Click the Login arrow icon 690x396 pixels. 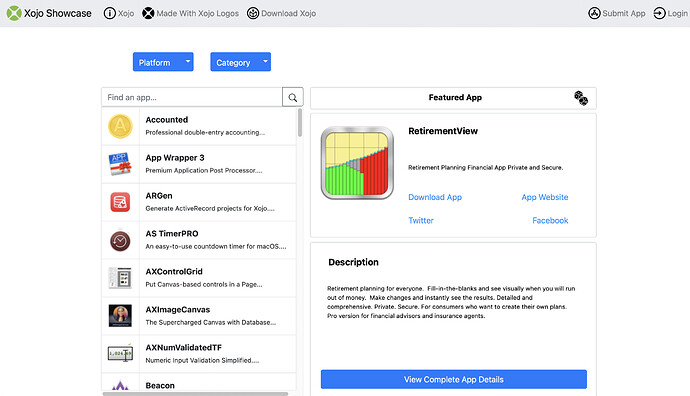click(x=659, y=13)
